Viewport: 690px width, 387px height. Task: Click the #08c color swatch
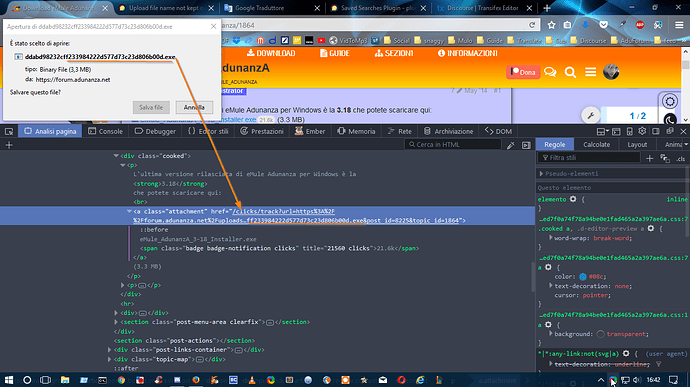point(583,277)
